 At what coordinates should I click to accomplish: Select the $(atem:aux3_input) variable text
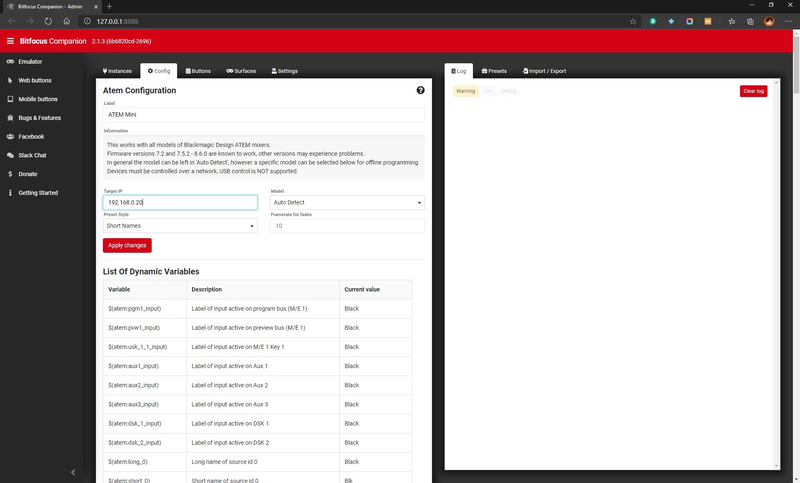133,404
